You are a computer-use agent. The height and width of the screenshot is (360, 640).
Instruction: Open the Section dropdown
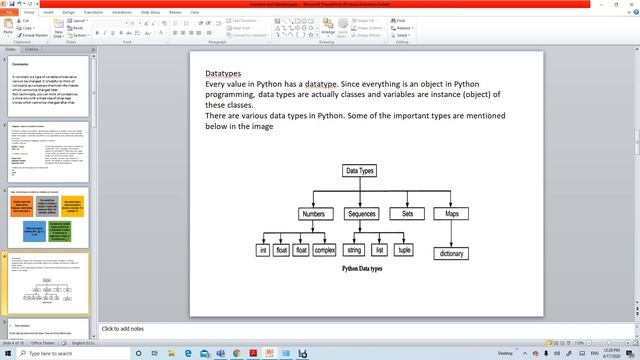(x=78, y=35)
